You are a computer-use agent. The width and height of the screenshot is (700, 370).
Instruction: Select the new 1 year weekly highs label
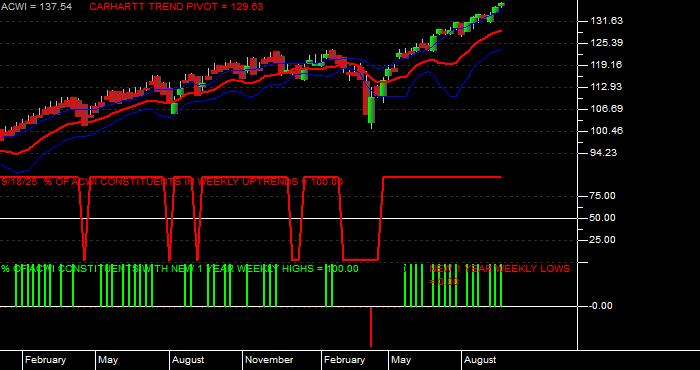tap(179, 269)
